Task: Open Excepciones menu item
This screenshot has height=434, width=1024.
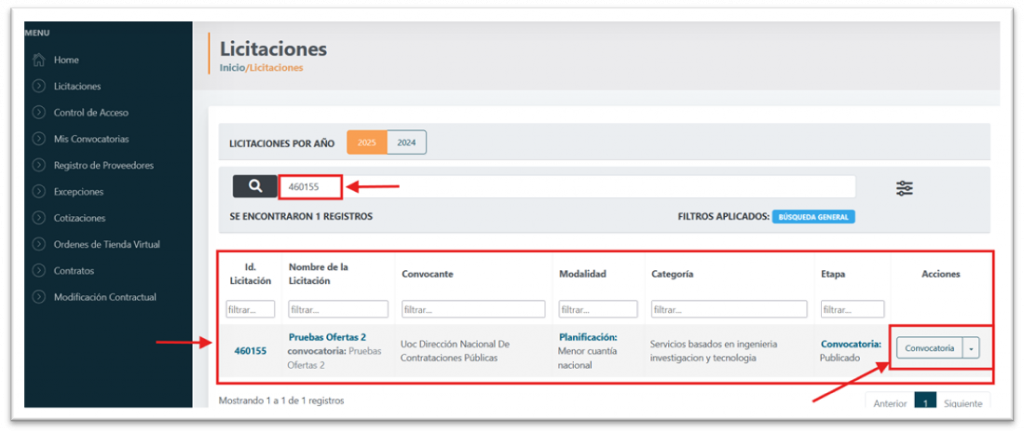Action: pyautogui.click(x=78, y=192)
